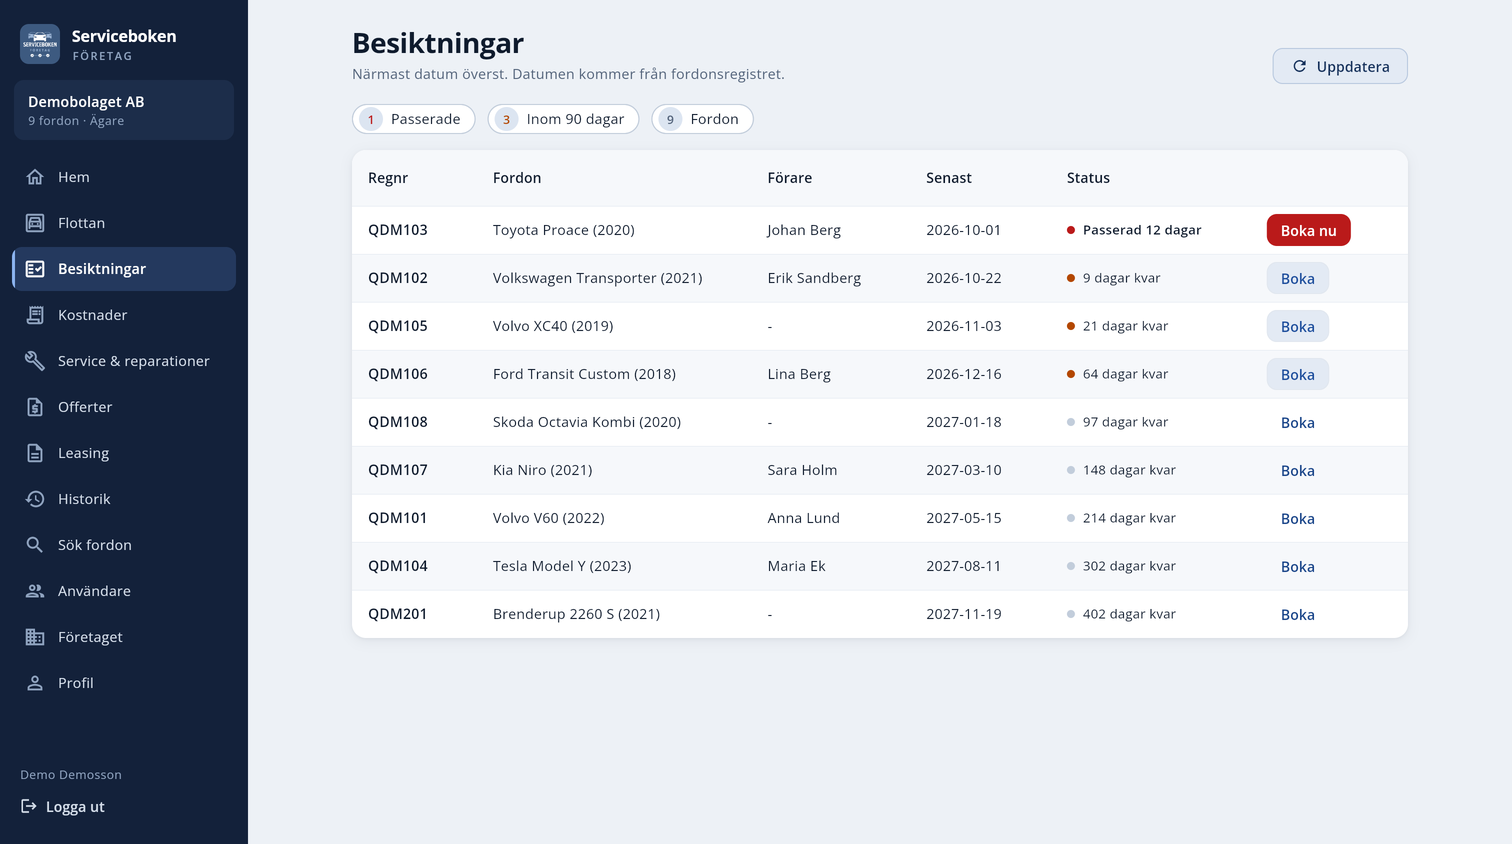Click the Förare column header
The image size is (1512, 844).
tap(790, 178)
